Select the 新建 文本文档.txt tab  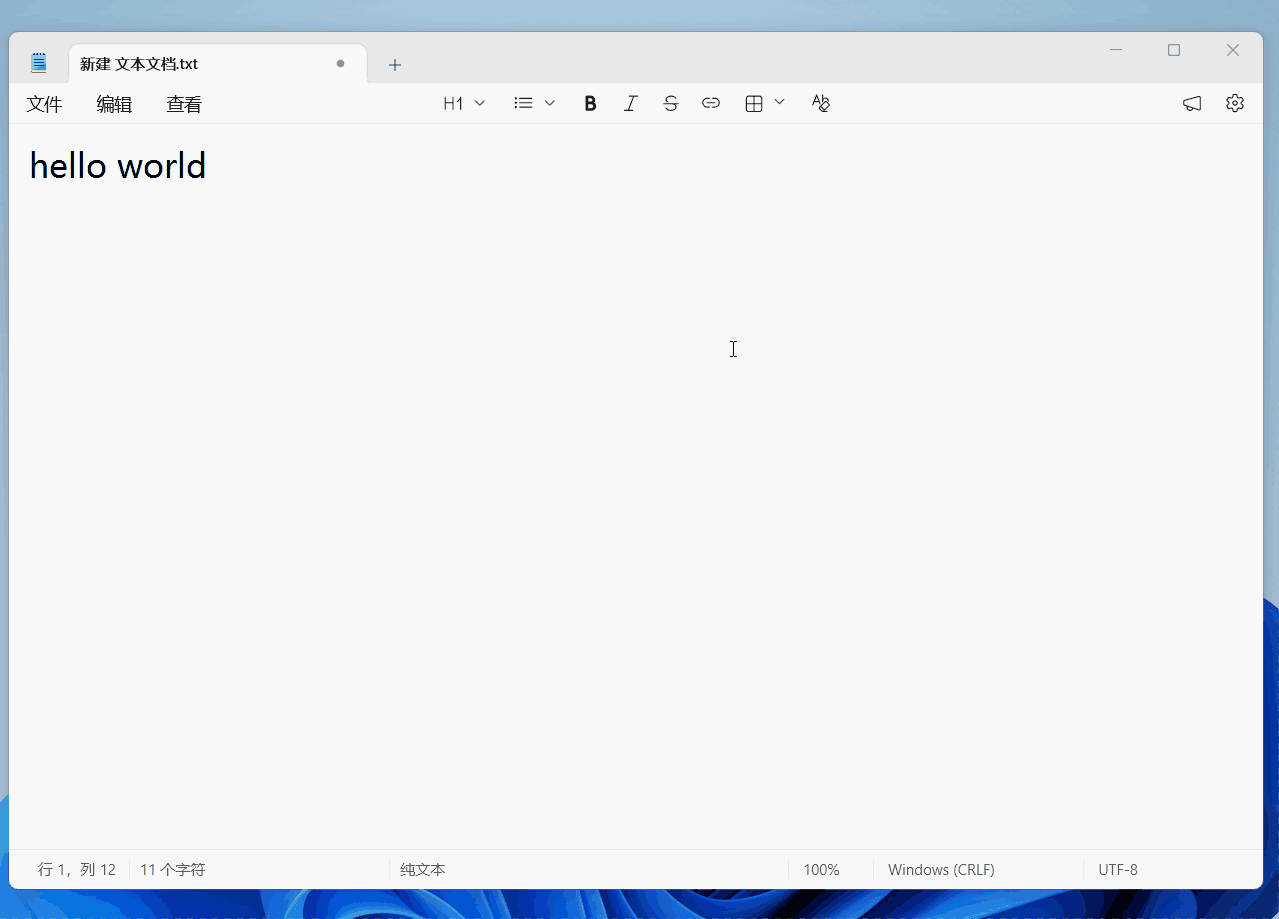click(218, 64)
